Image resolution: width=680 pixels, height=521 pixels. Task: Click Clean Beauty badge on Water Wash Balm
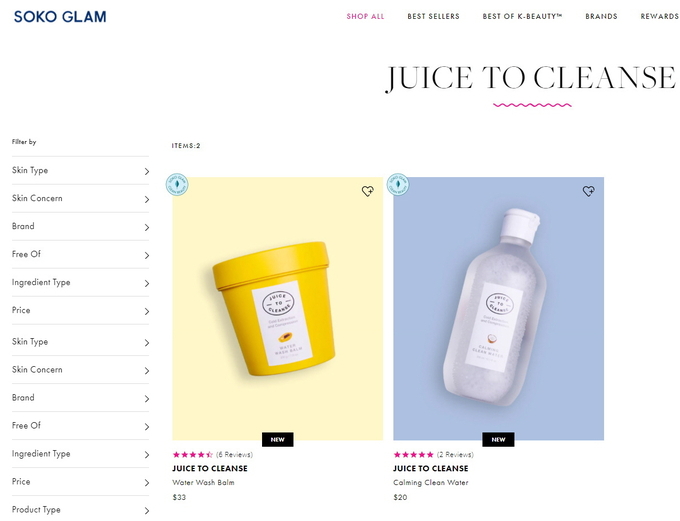pos(177,185)
